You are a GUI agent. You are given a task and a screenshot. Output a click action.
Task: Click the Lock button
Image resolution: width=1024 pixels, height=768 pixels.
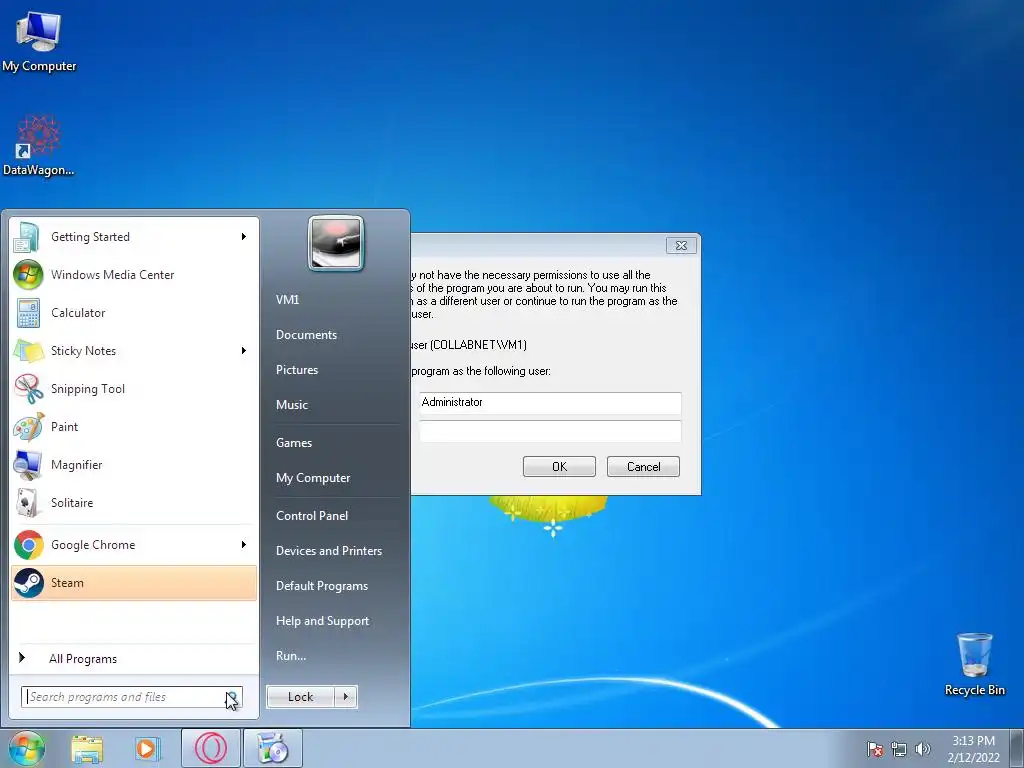click(x=300, y=697)
